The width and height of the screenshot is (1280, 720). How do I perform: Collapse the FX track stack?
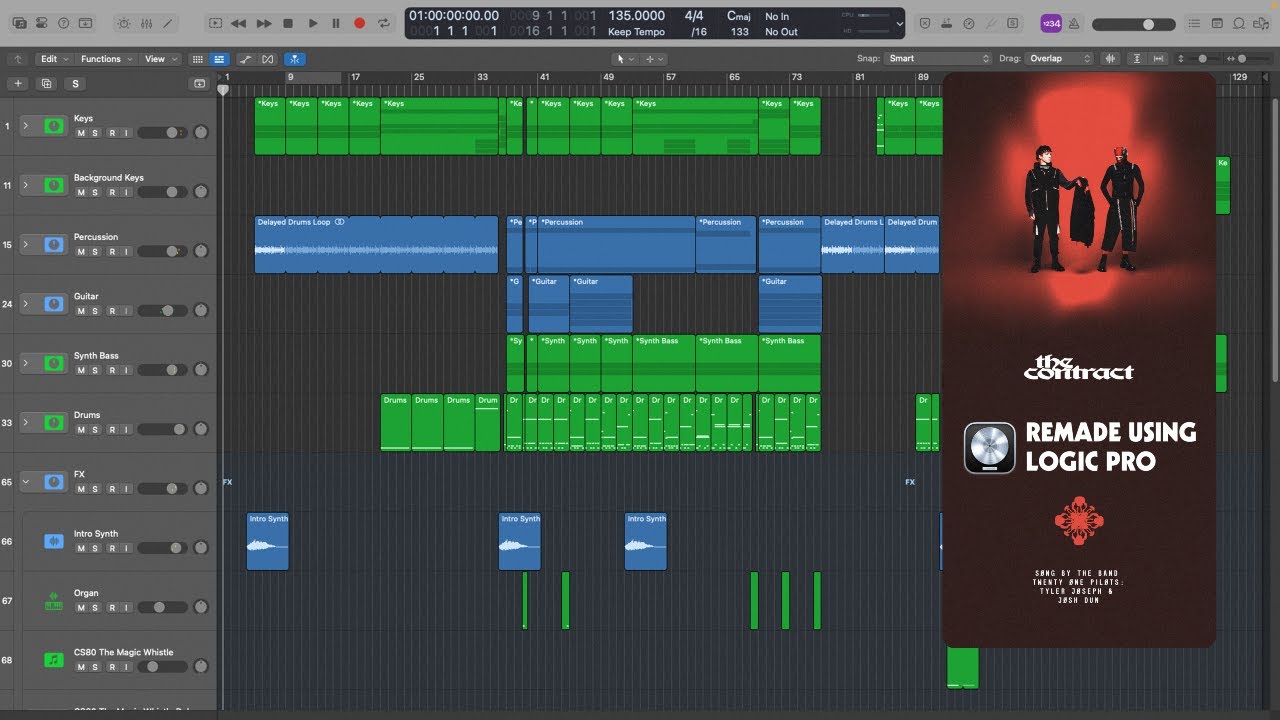27,482
